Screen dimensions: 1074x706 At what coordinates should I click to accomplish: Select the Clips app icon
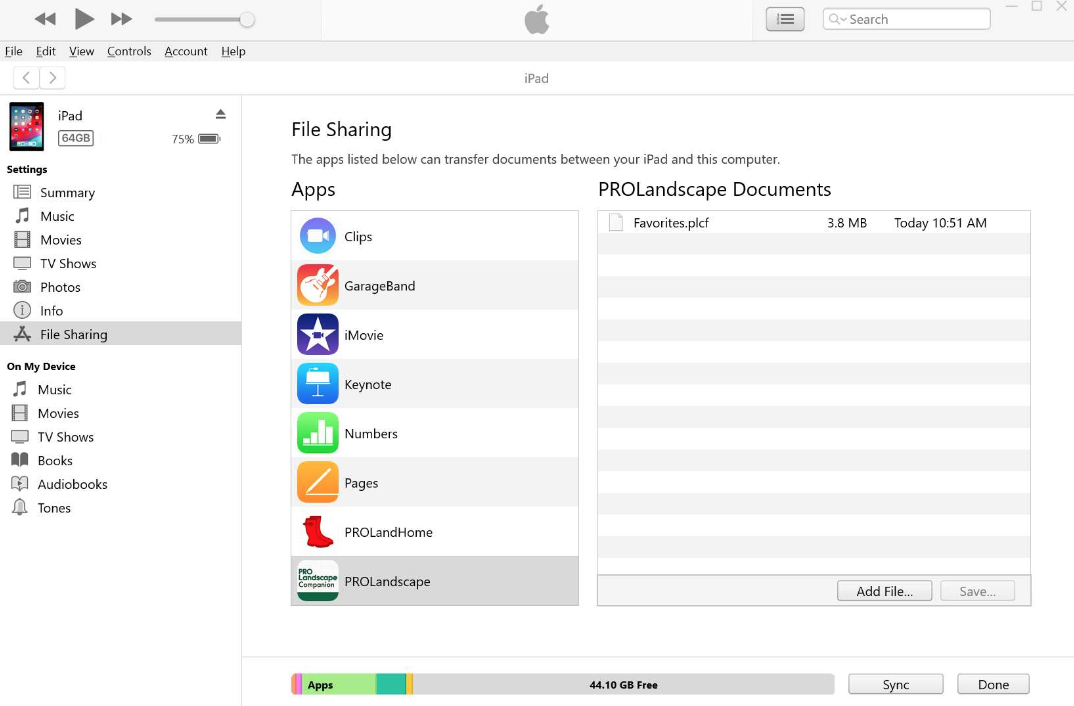[318, 236]
